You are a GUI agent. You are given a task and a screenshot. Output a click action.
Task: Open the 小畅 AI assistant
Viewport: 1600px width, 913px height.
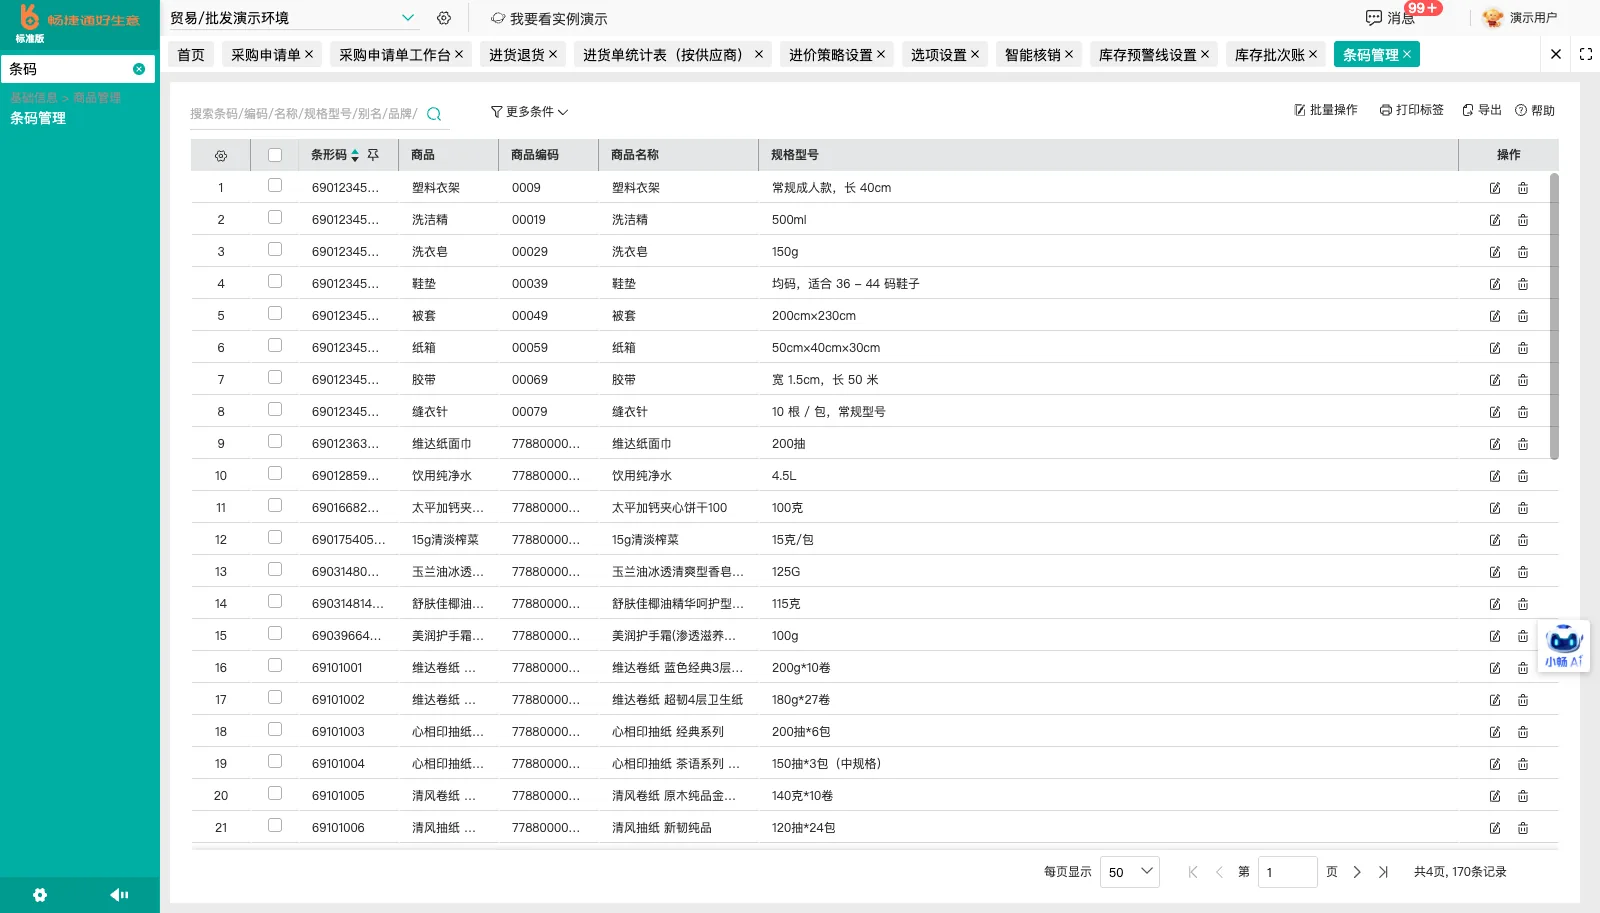point(1564,646)
